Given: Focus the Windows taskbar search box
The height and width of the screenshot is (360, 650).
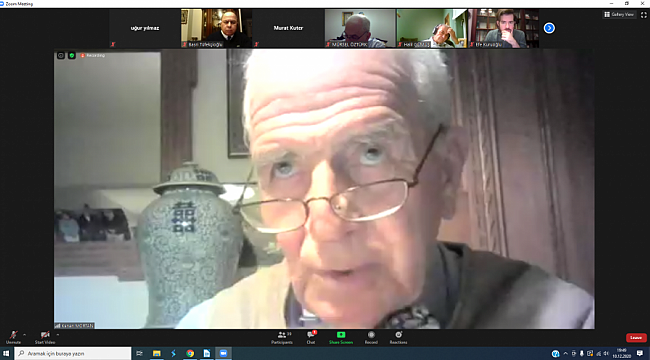Looking at the screenshot, I should (73, 353).
